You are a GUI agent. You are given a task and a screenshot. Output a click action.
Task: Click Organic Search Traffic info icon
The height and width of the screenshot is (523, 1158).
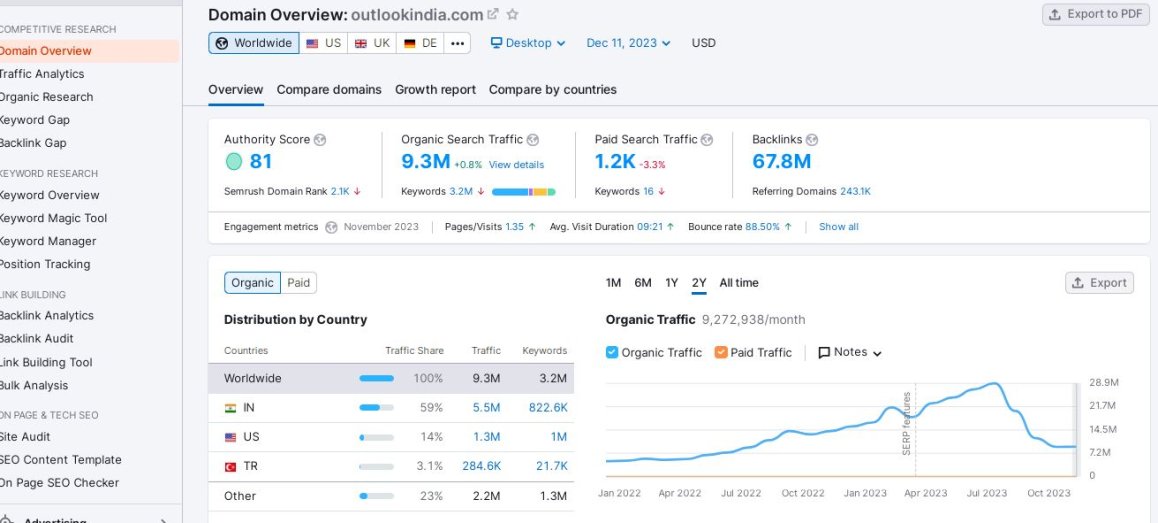pos(532,140)
